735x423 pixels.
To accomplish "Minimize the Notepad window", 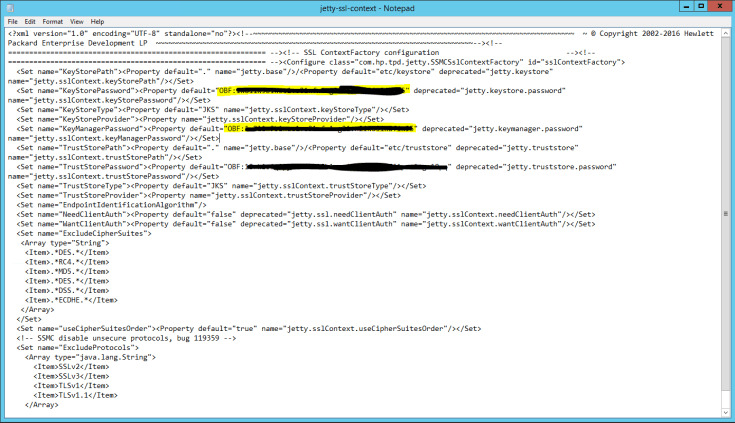I will pyautogui.click(x=686, y=7).
